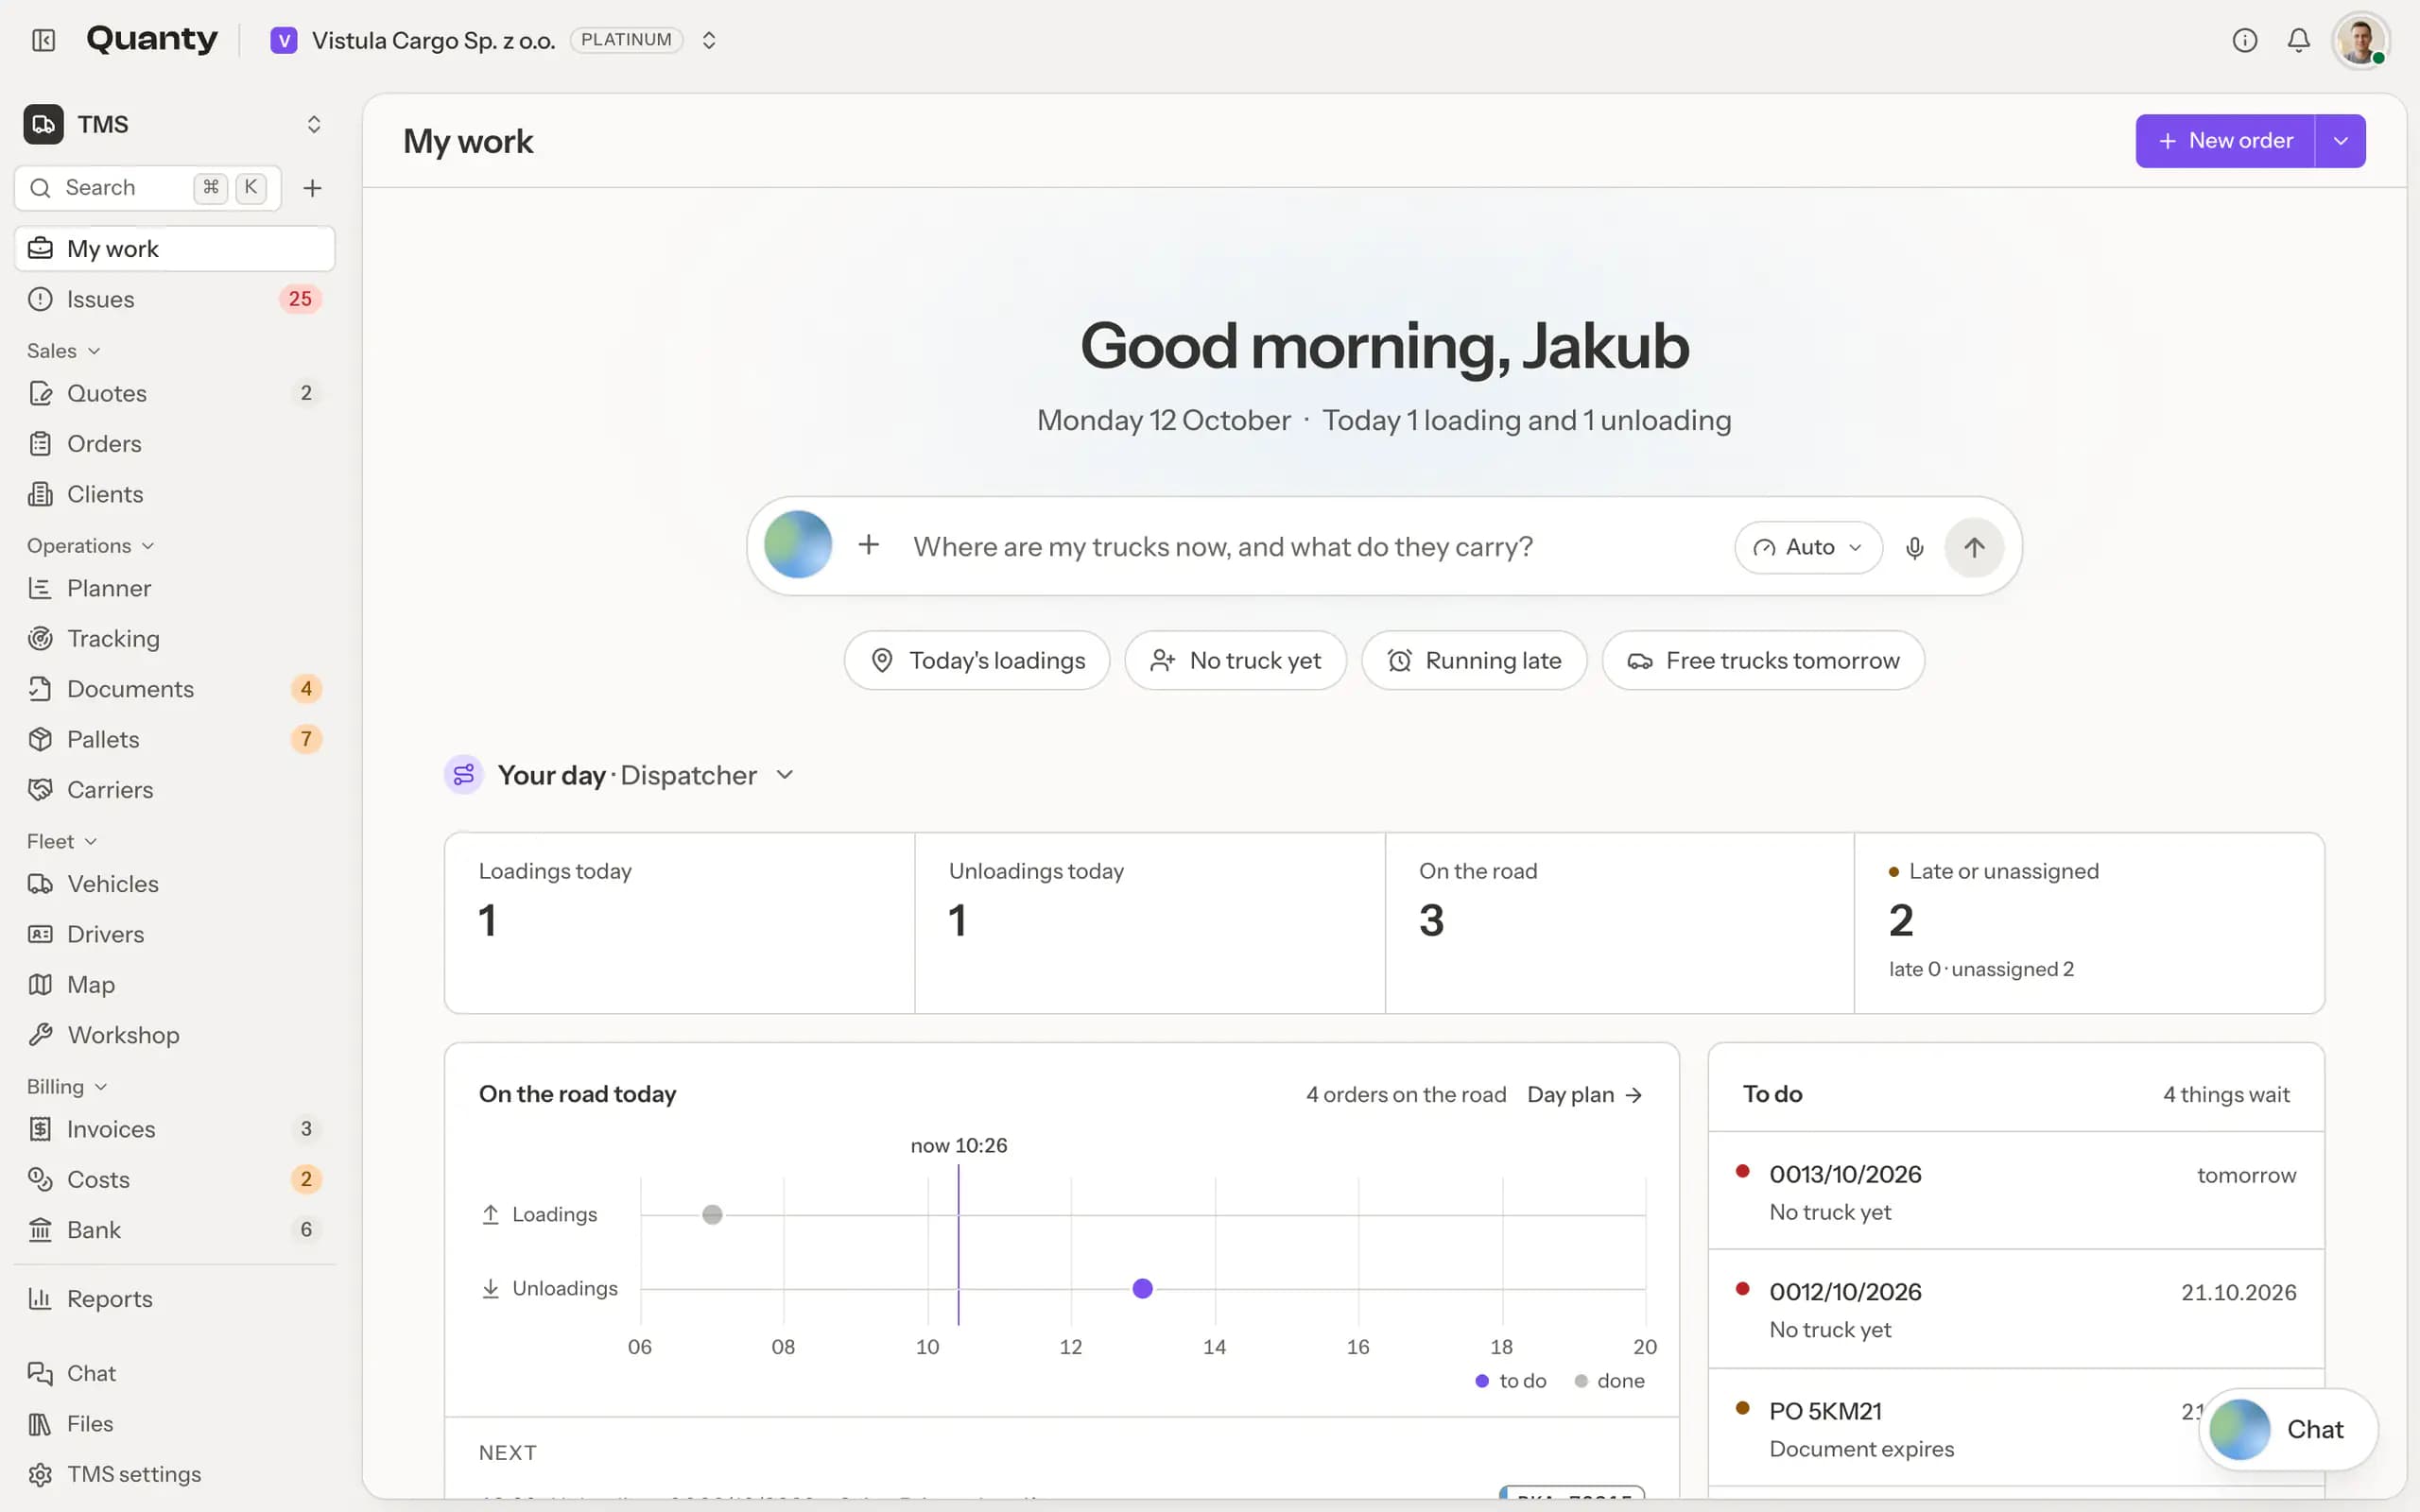This screenshot has width=2420, height=1512.
Task: Select the No truck yet suggestion chip
Action: tap(1236, 660)
